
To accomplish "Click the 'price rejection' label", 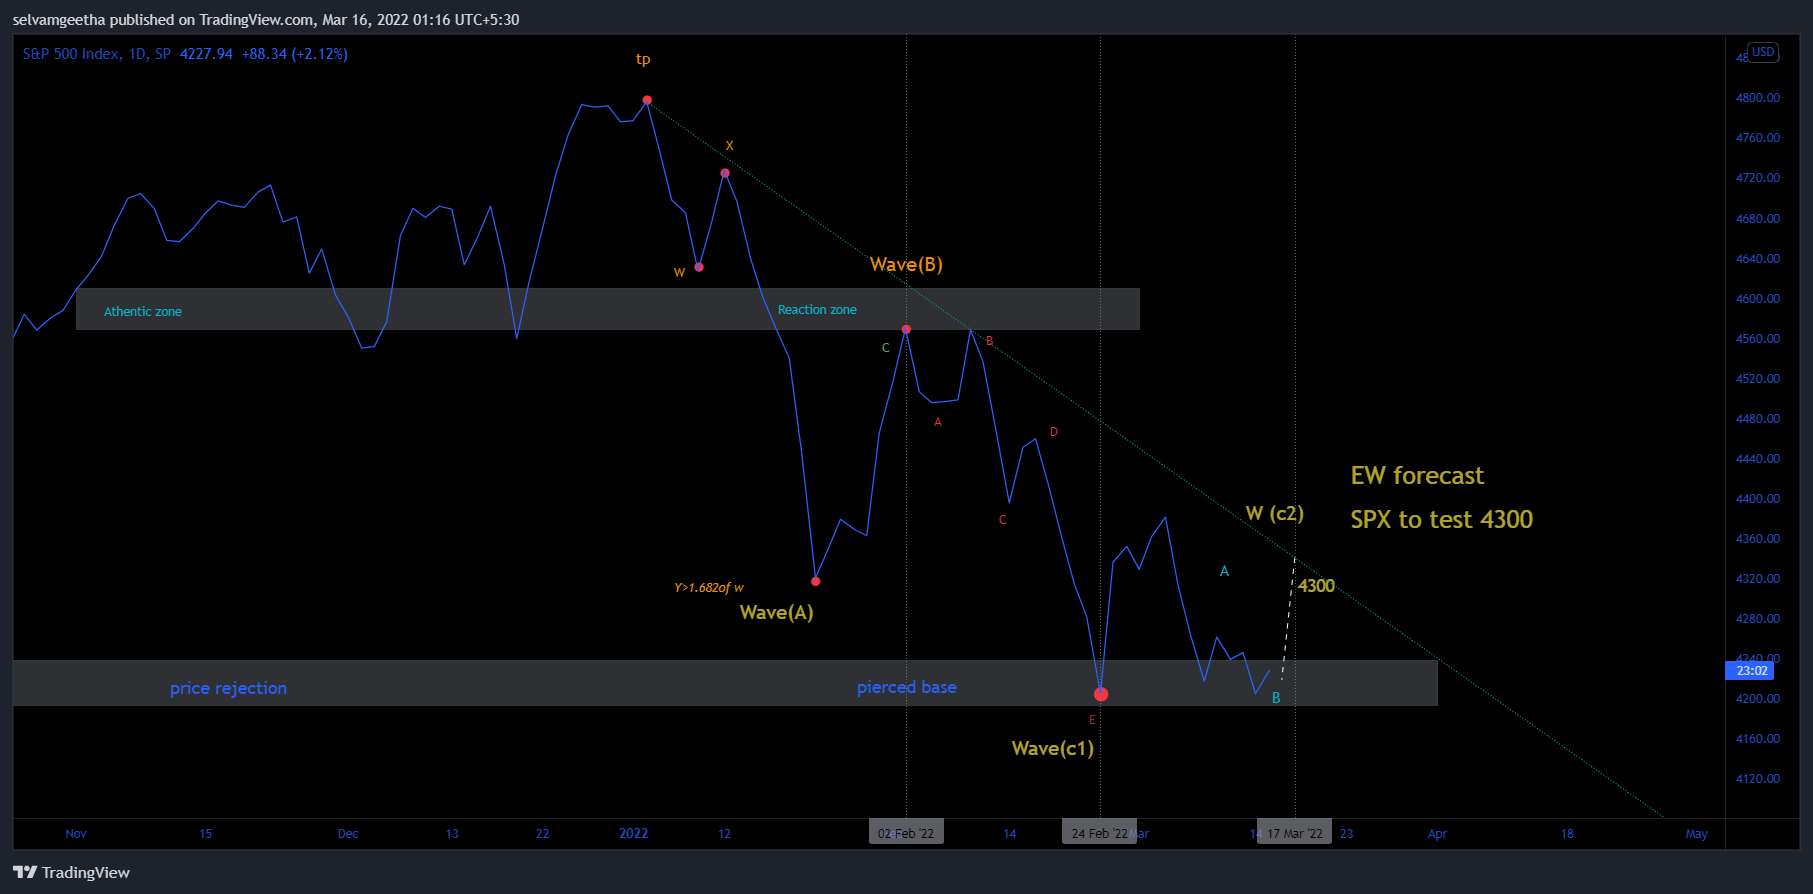I will point(228,688).
